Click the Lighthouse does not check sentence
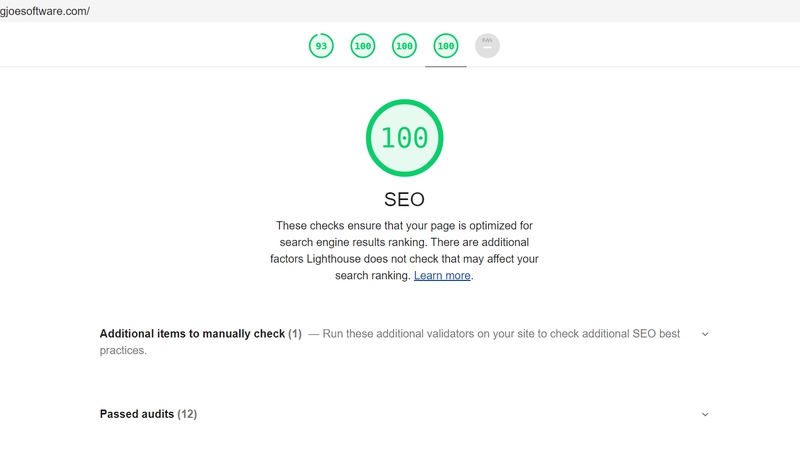Viewport: 800px width, 450px height. (404, 259)
